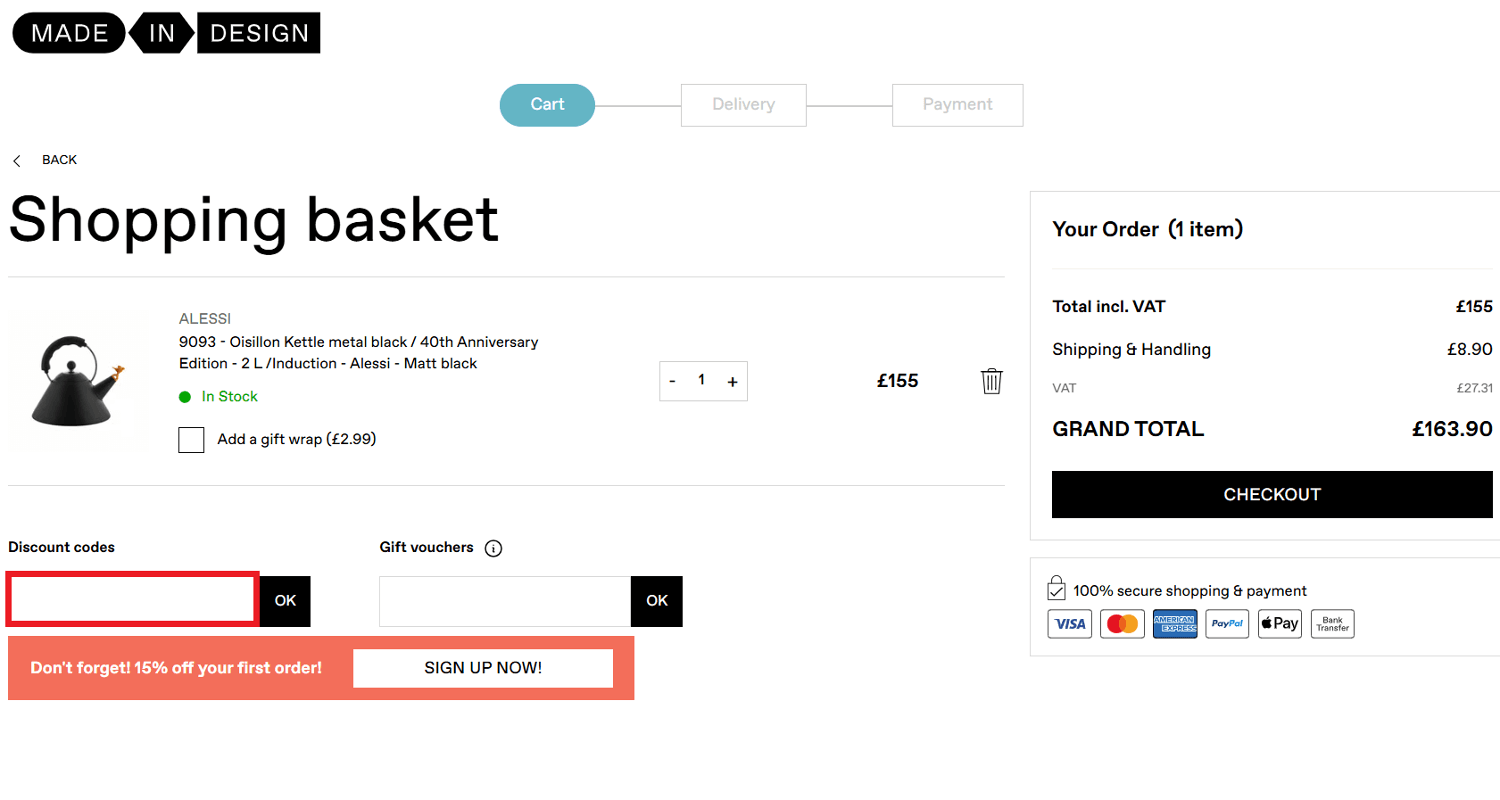Click the Bank Transfer icon
Image resolution: width=1500 pixels, height=800 pixels.
point(1332,624)
